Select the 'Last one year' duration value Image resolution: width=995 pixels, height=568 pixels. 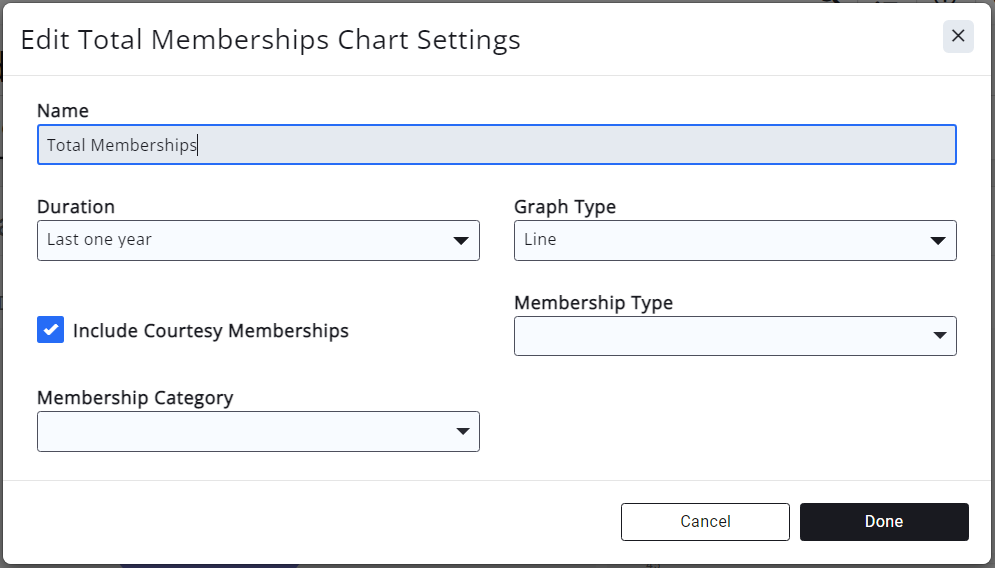(100, 240)
